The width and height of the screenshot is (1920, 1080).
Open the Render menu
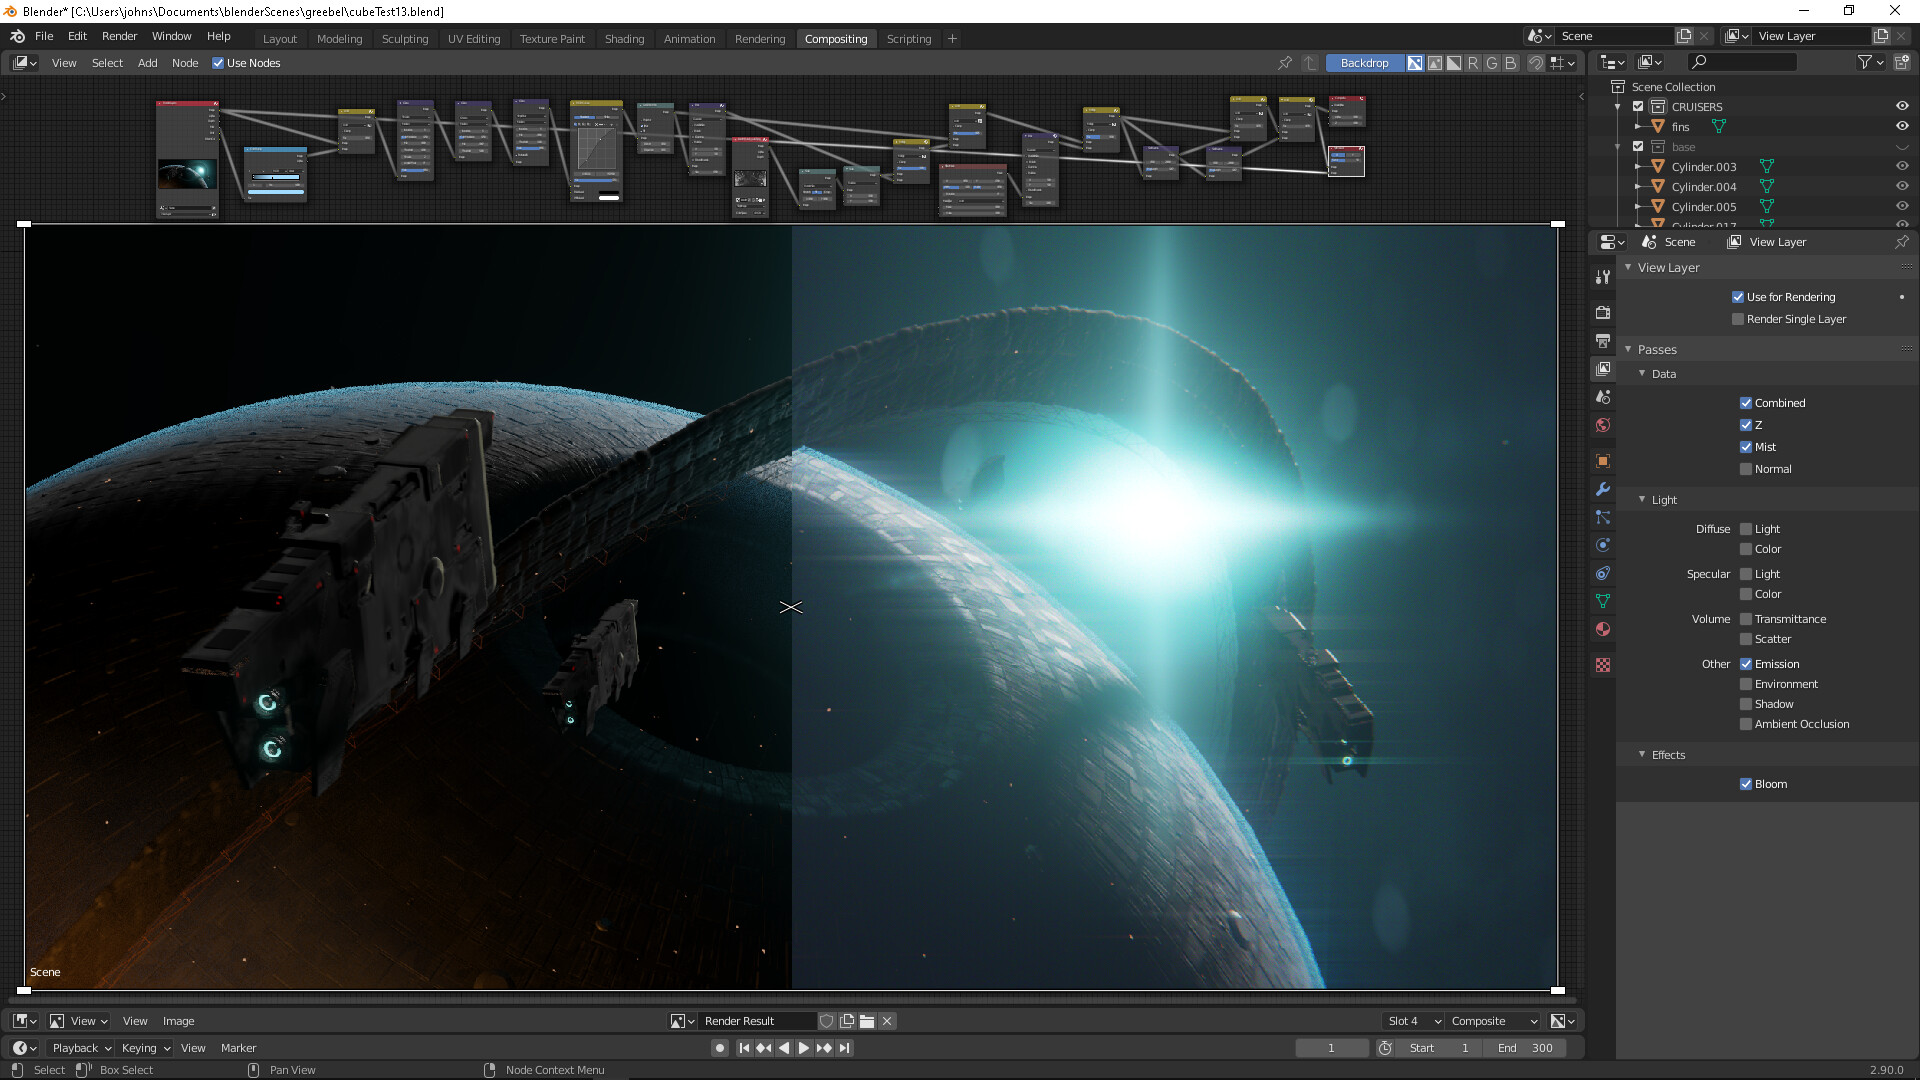[119, 36]
